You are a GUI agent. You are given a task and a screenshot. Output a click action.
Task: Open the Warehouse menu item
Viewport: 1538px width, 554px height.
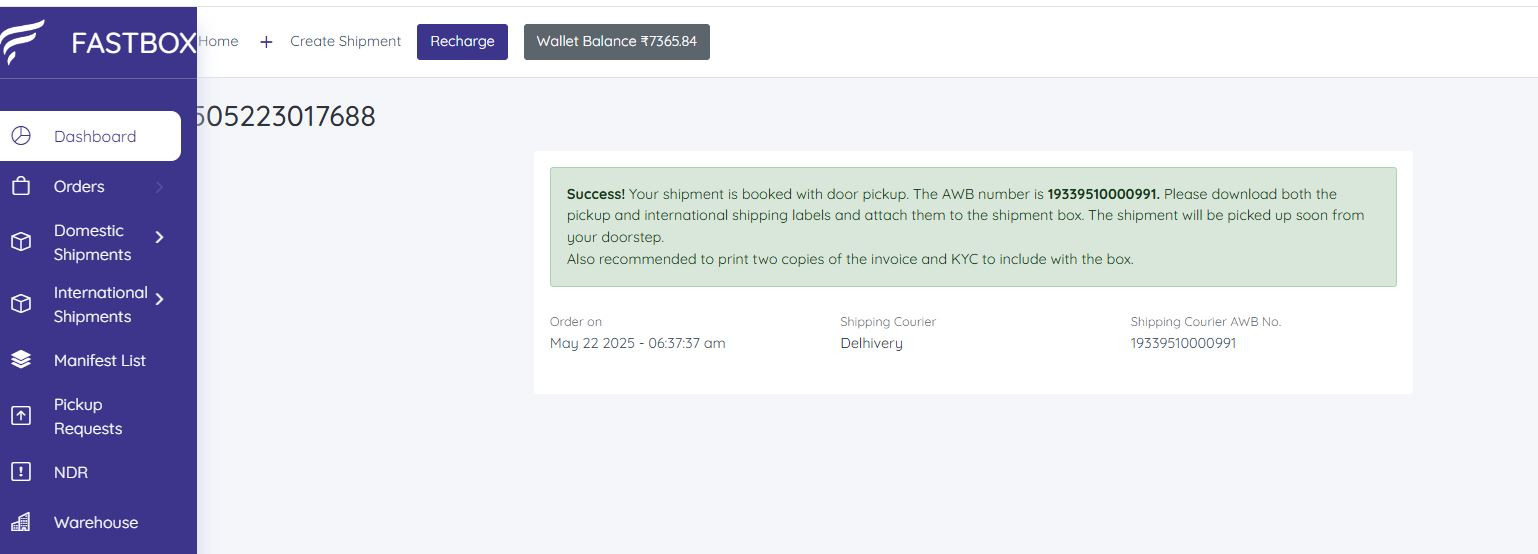(x=96, y=522)
